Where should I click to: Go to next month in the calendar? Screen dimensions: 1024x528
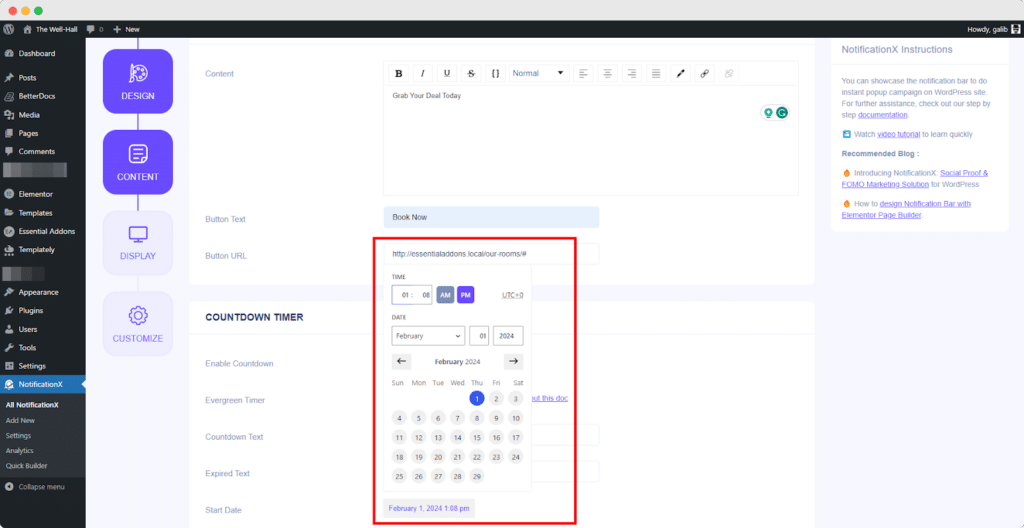513,361
